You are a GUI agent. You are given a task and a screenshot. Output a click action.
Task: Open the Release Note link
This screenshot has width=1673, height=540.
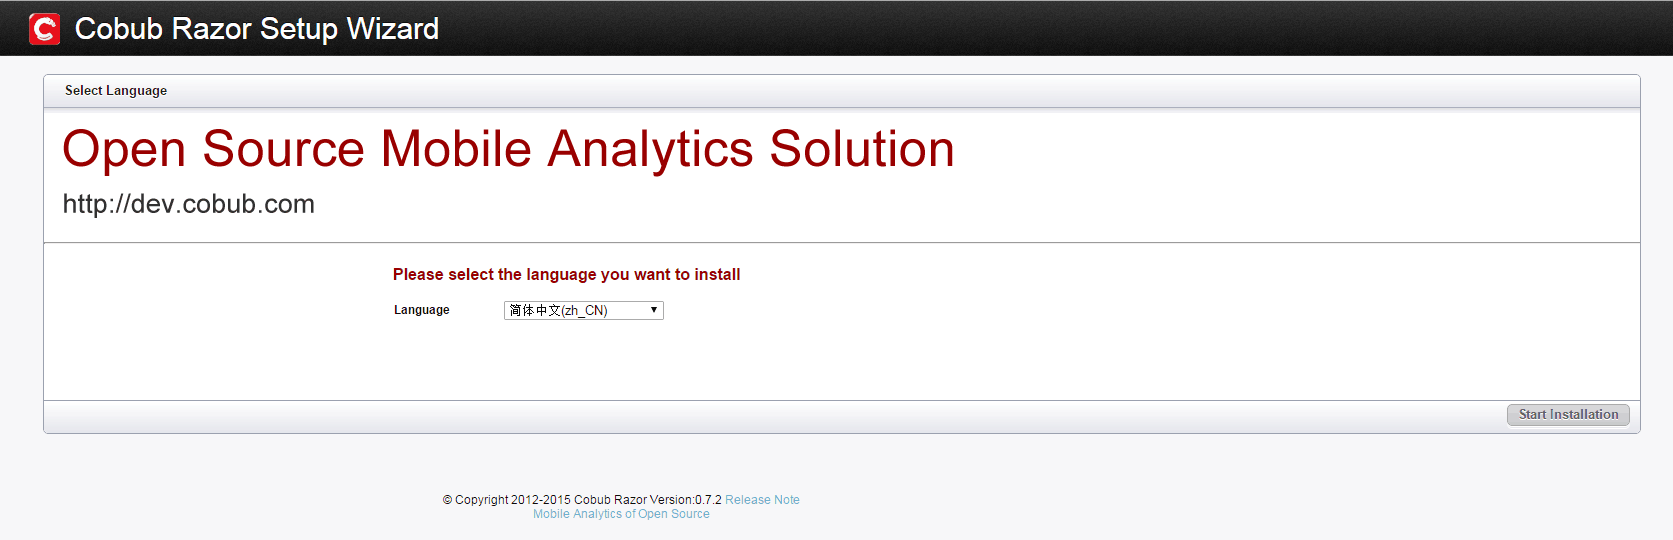click(762, 500)
